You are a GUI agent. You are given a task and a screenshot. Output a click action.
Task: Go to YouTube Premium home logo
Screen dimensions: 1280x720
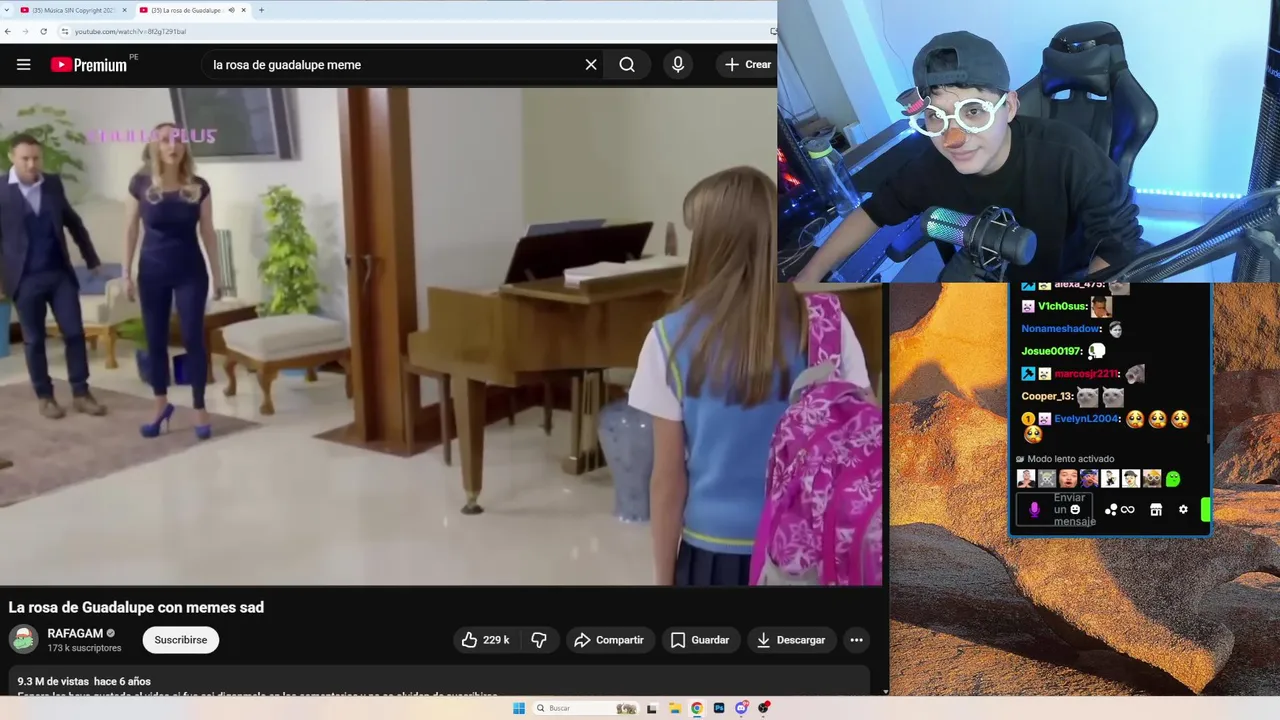(x=88, y=65)
